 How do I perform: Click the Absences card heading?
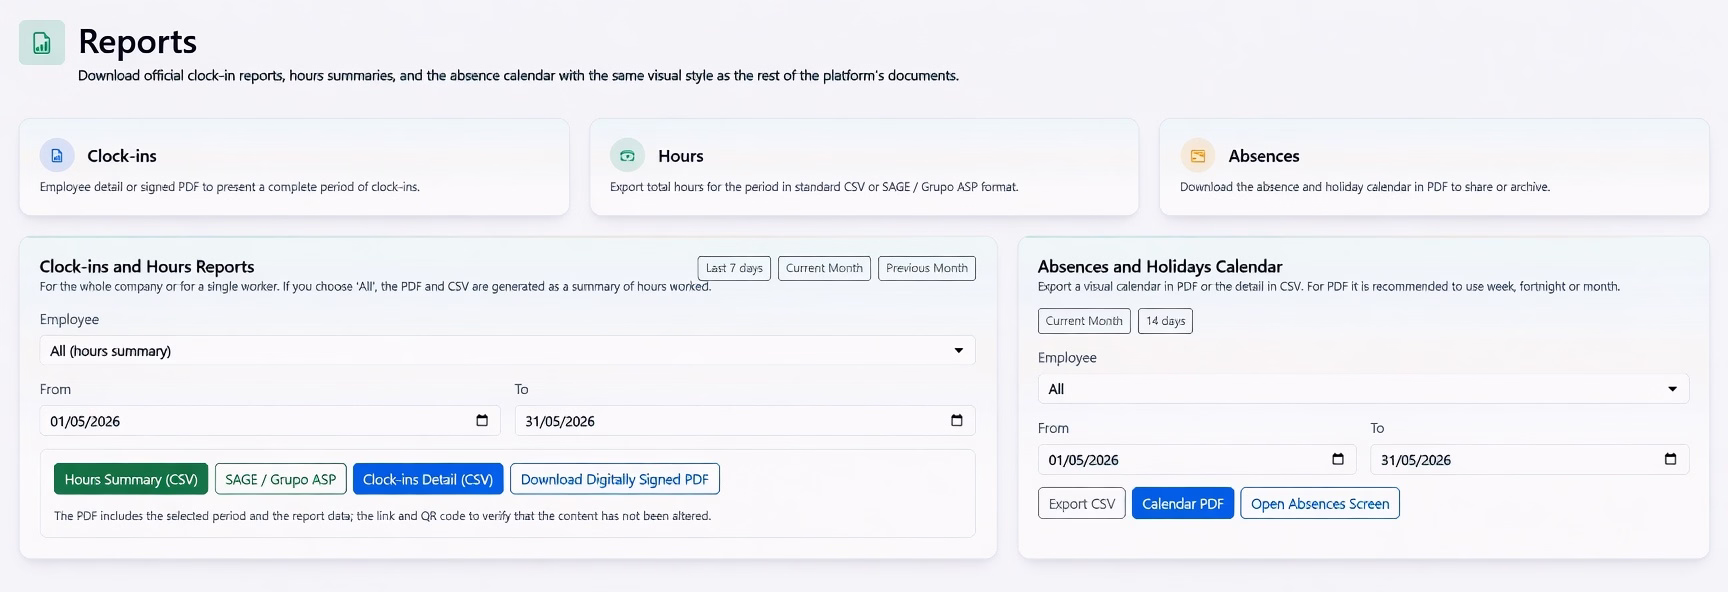pyautogui.click(x=1264, y=156)
